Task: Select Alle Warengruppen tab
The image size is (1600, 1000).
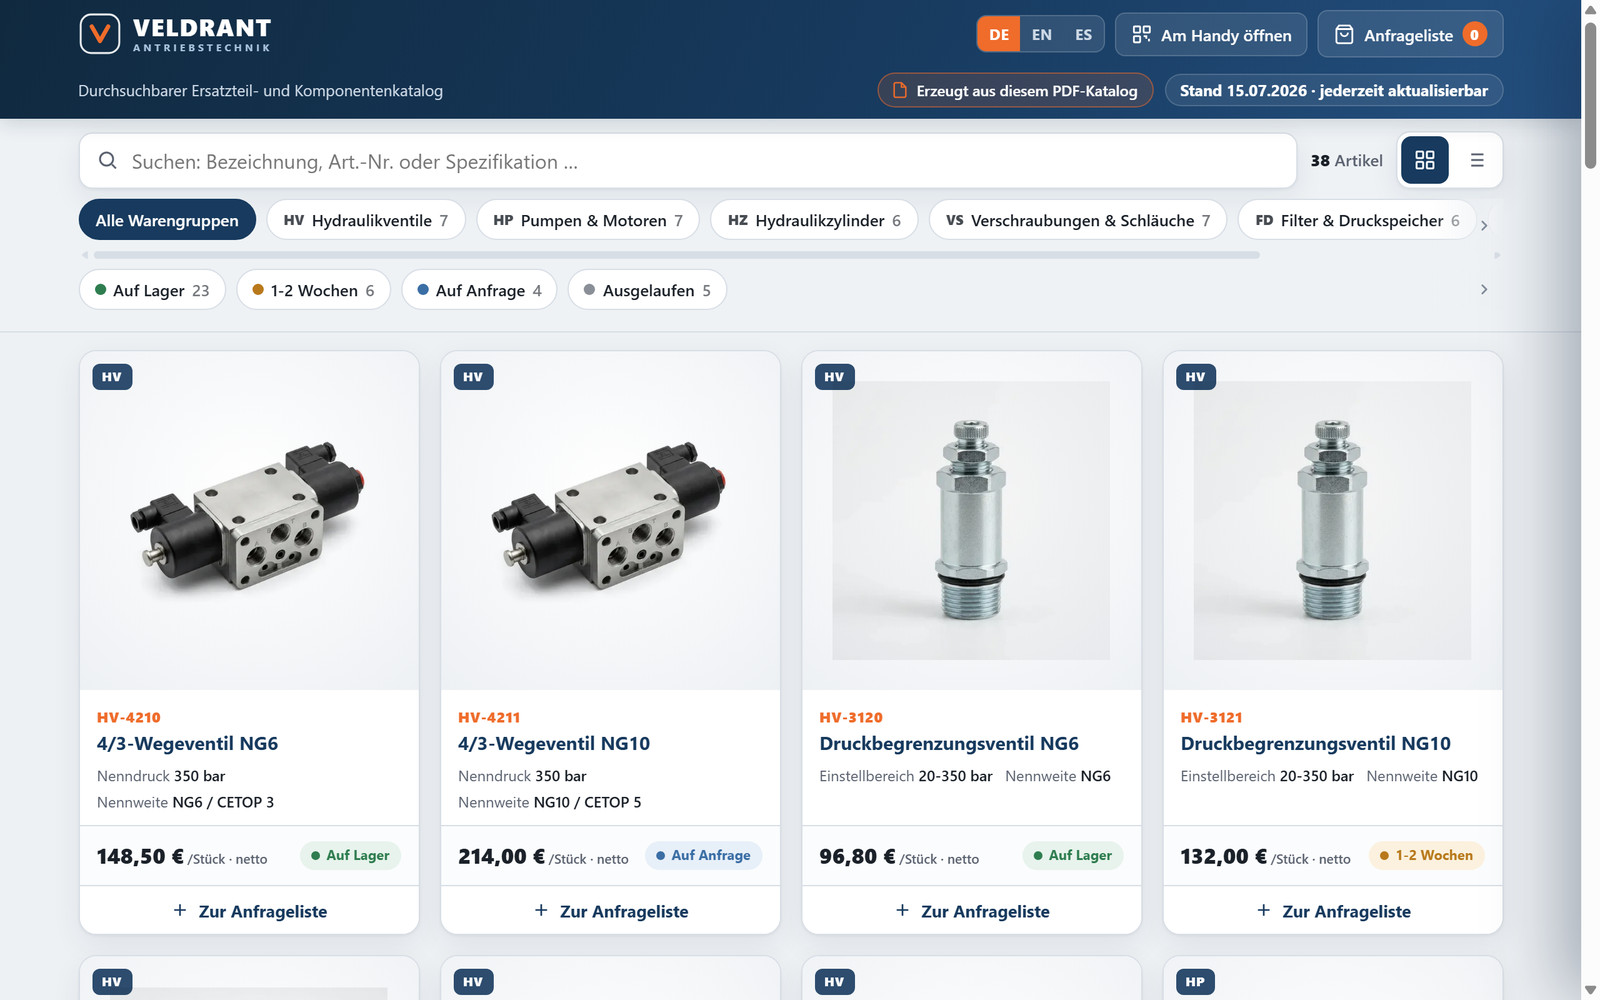Action: (167, 220)
